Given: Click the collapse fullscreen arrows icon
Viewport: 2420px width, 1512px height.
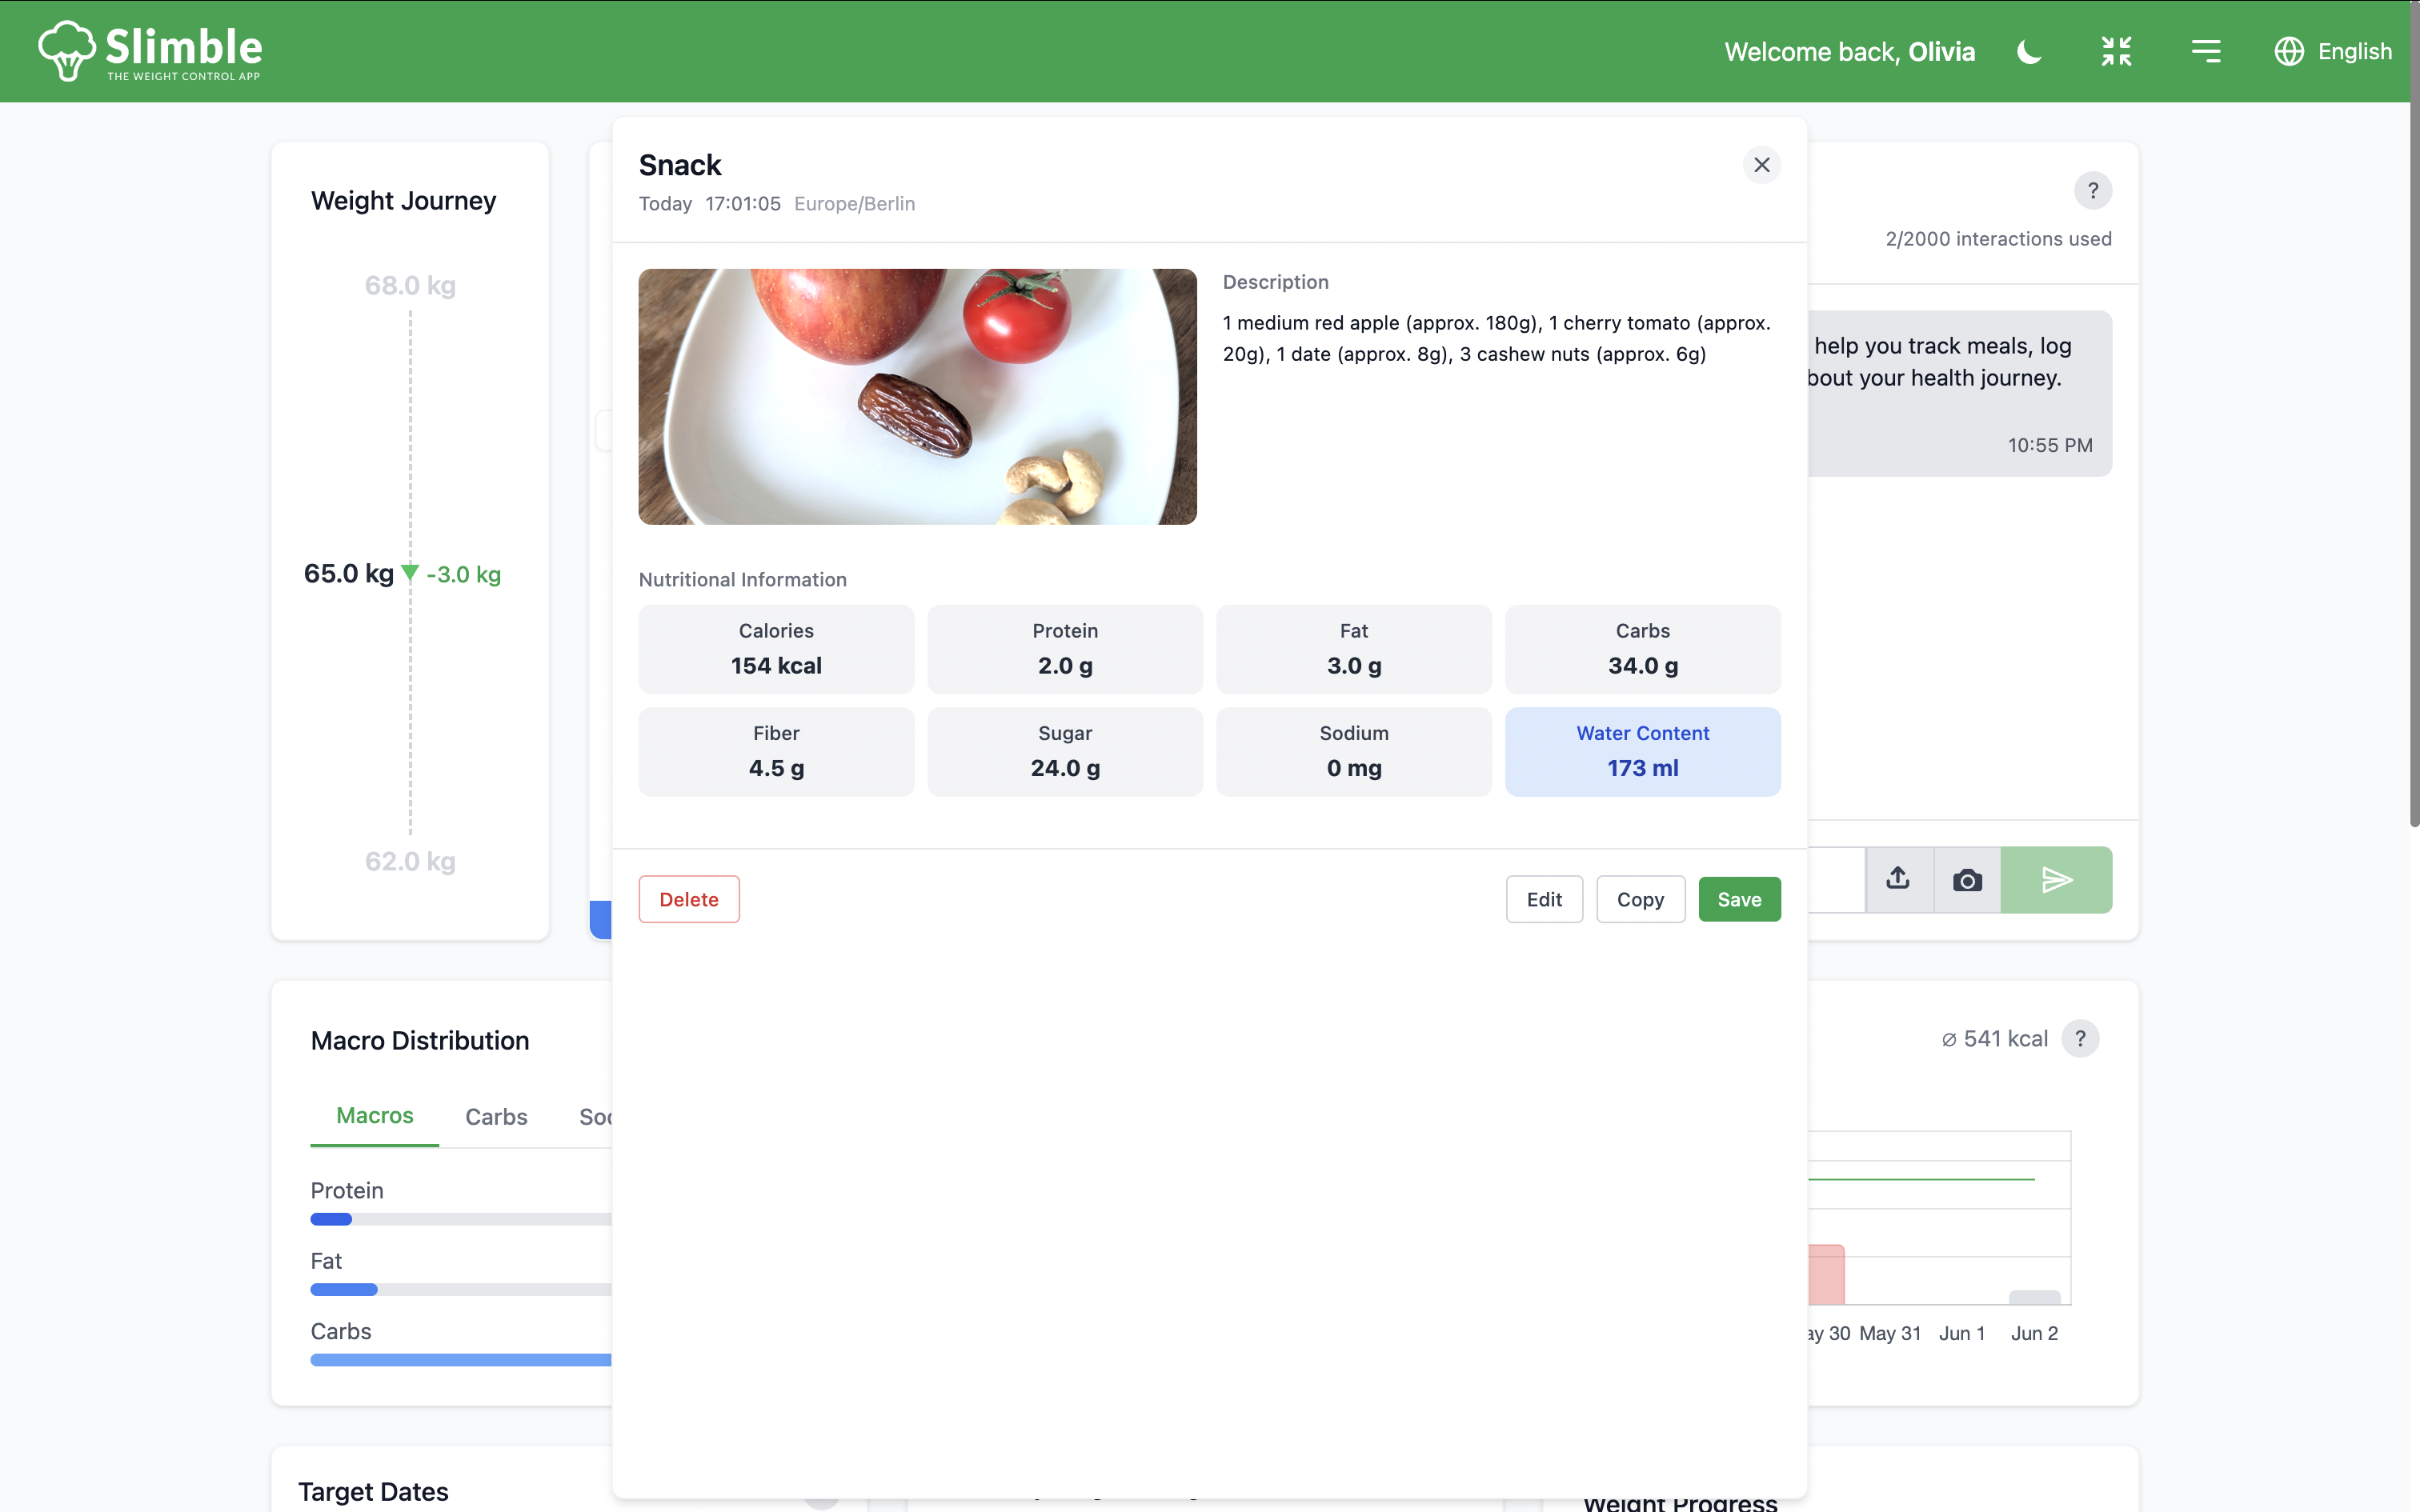Looking at the screenshot, I should (2116, 51).
